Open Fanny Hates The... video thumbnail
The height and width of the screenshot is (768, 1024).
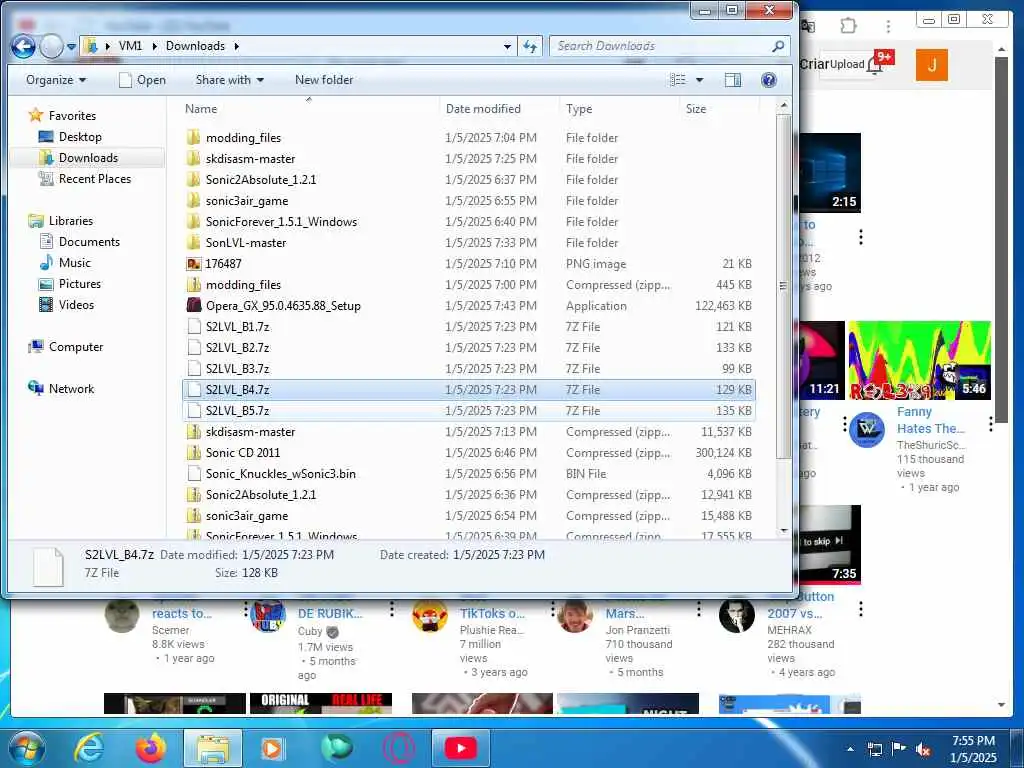tap(919, 360)
